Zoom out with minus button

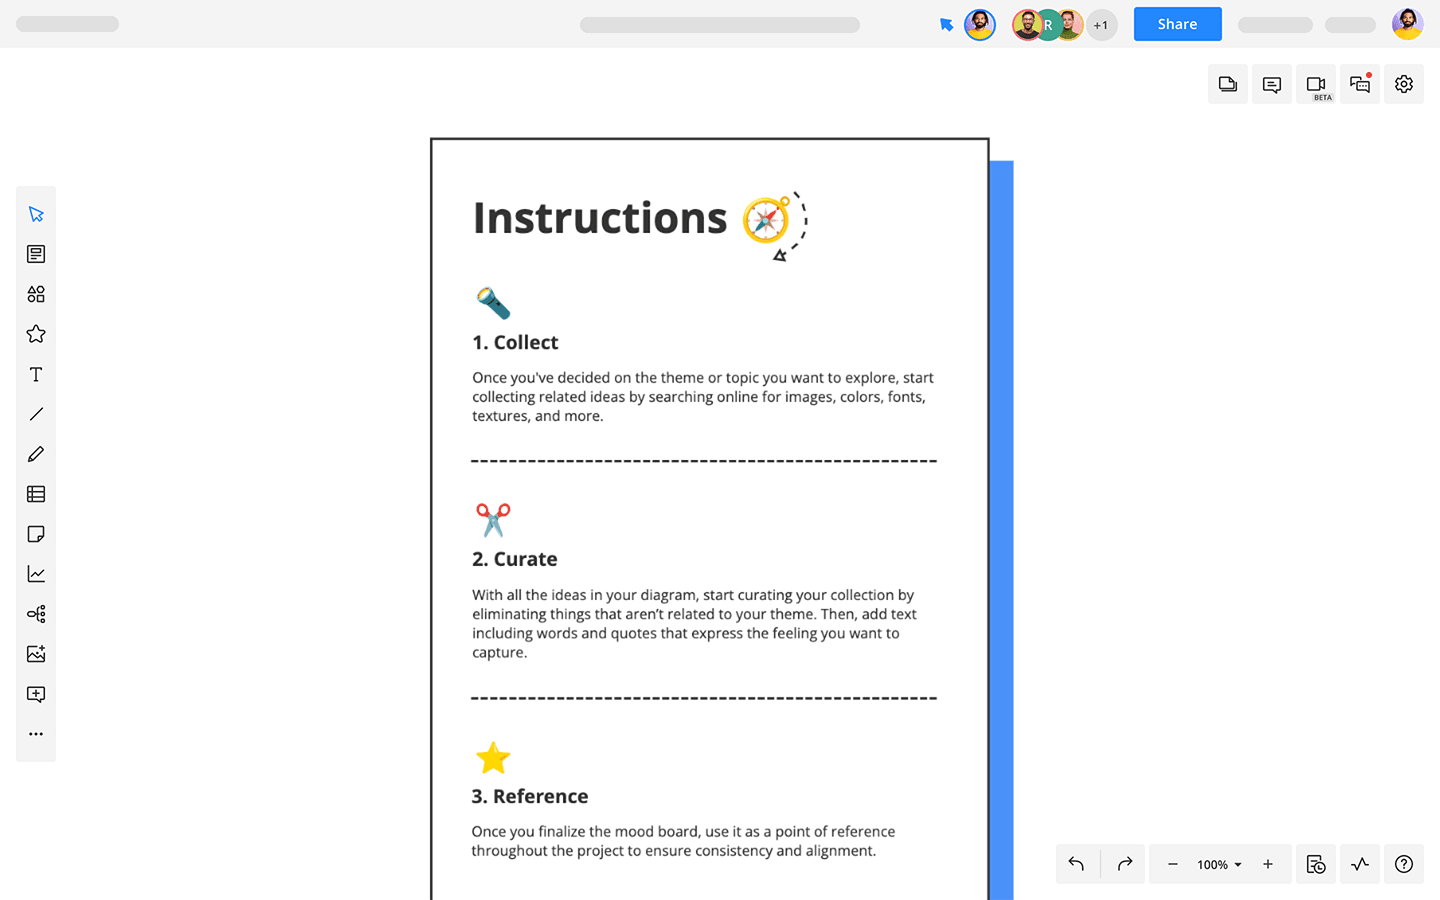[x=1172, y=864]
